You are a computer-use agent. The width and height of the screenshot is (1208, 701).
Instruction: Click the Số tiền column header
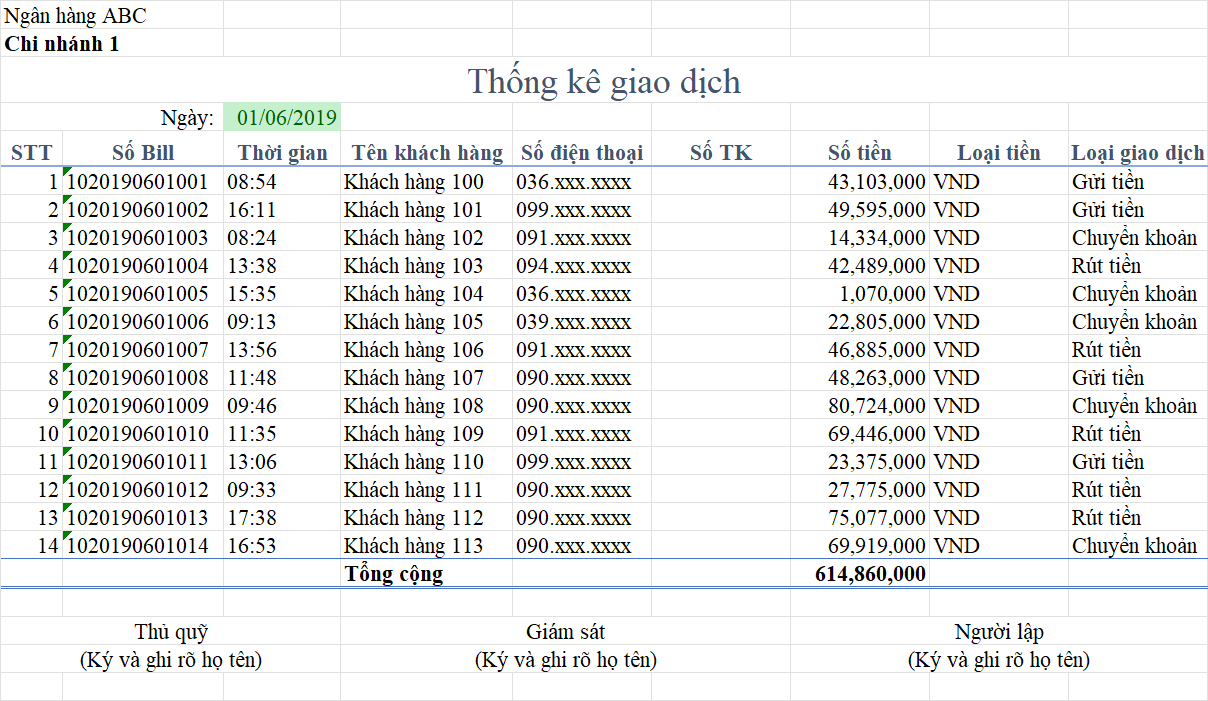[860, 153]
